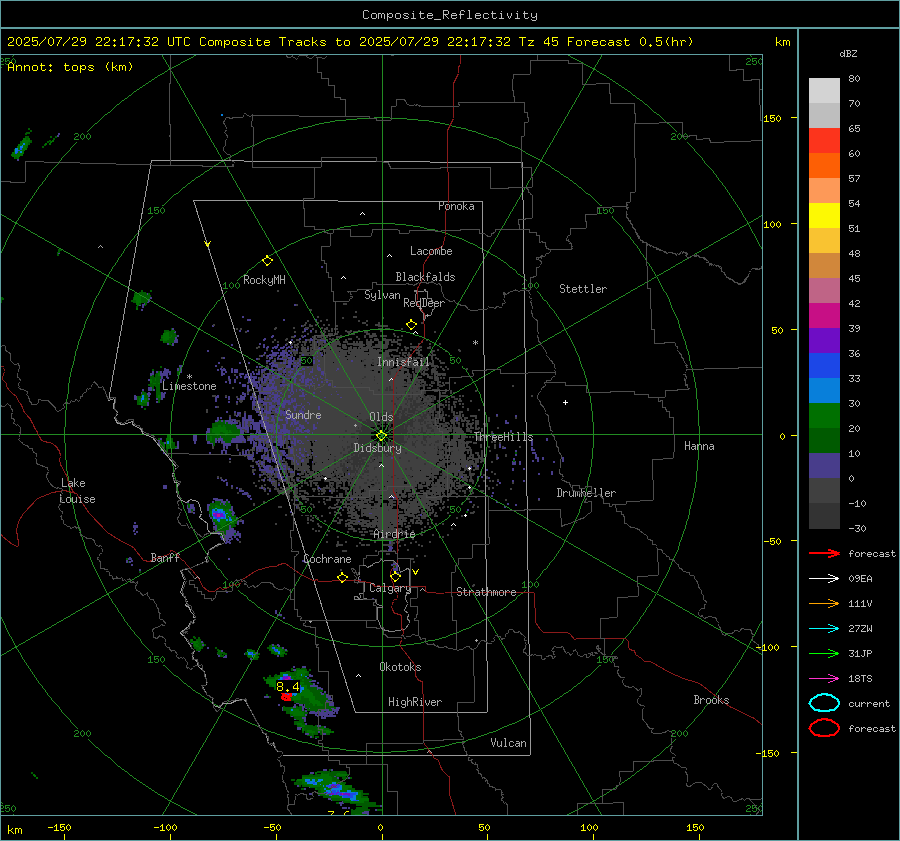Image resolution: width=900 pixels, height=841 pixels.
Task: Select the Composite Tracks timestamp header text
Action: [x=350, y=42]
